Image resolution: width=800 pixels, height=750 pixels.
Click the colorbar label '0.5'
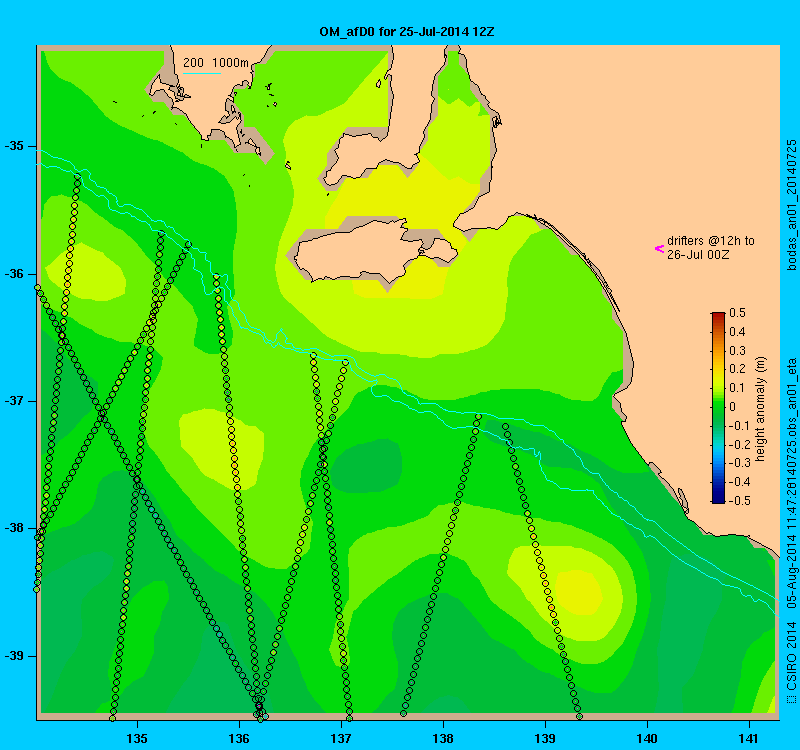point(737,312)
